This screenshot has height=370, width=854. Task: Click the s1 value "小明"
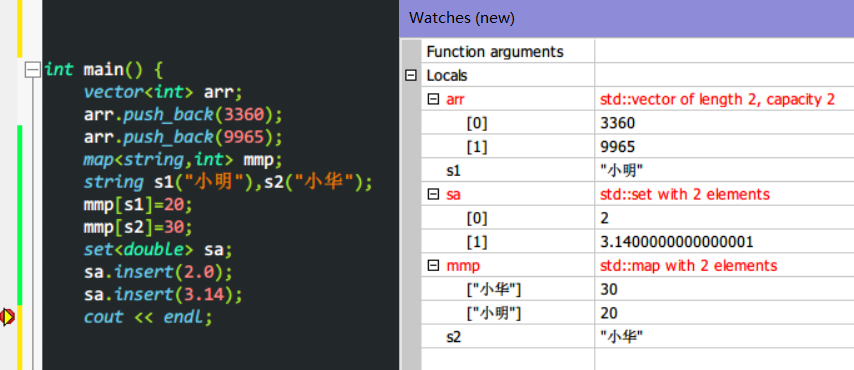click(621, 171)
